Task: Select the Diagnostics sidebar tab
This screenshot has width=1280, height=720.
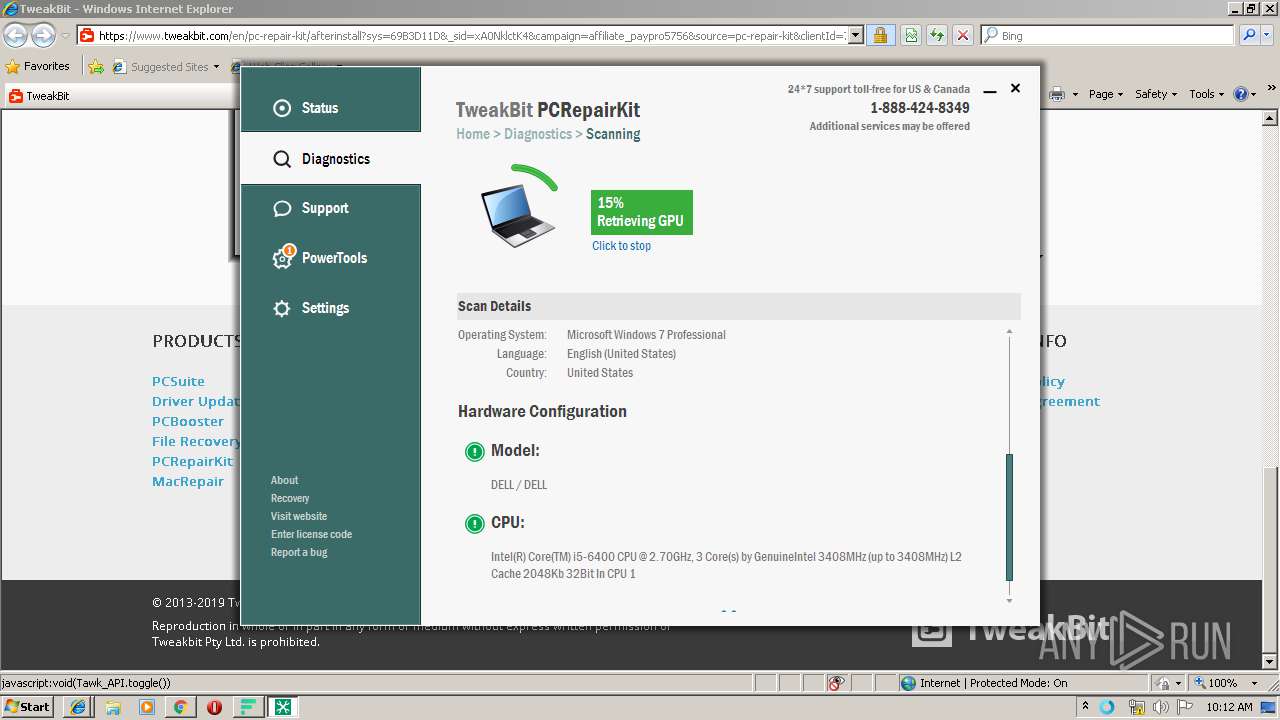Action: [x=330, y=159]
